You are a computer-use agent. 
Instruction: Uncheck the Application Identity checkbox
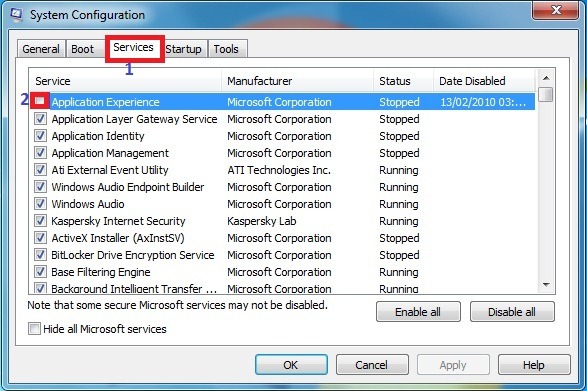tap(40, 136)
